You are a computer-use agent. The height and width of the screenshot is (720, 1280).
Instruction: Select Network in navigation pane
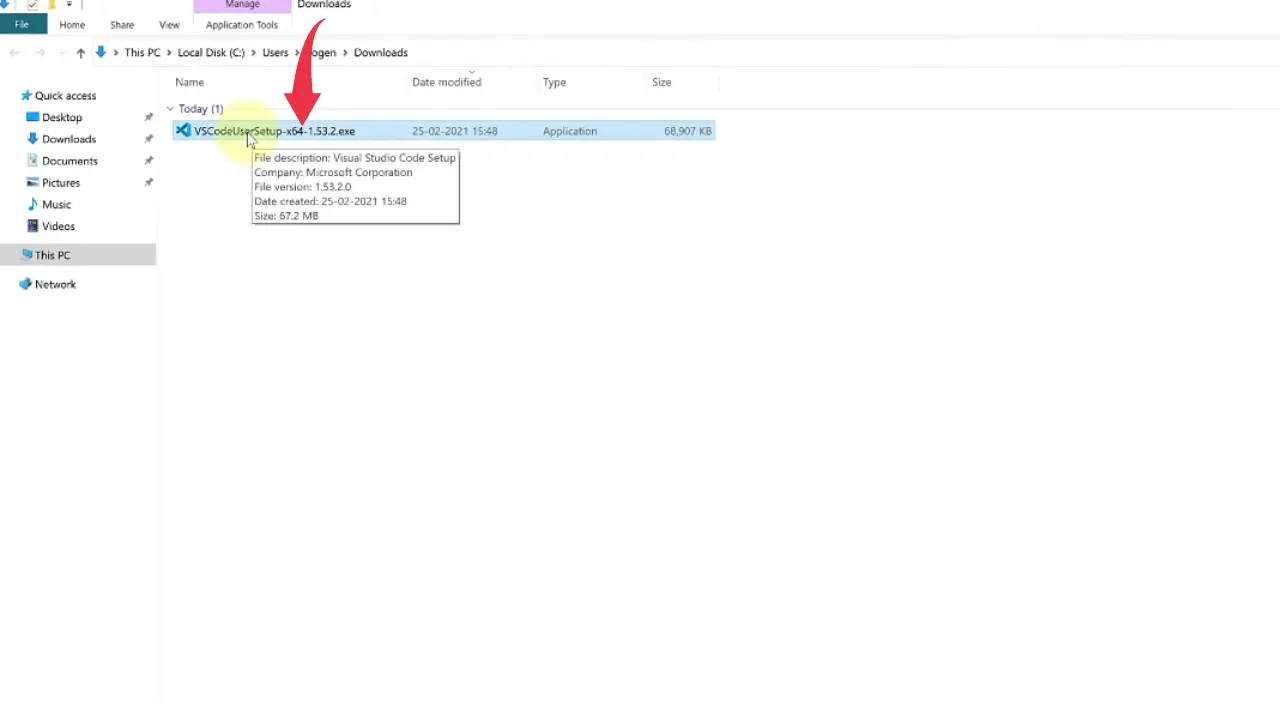point(55,285)
